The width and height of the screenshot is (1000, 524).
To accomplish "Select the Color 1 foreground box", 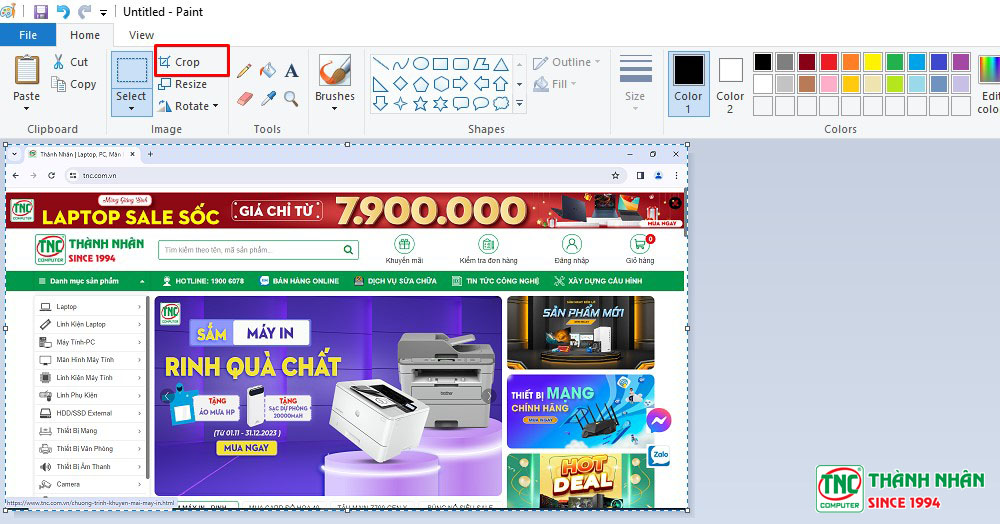I will (x=688, y=84).
